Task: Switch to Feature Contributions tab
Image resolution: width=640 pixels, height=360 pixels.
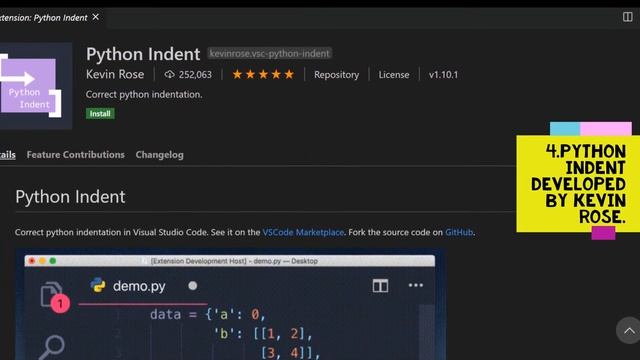Action: pos(76,155)
